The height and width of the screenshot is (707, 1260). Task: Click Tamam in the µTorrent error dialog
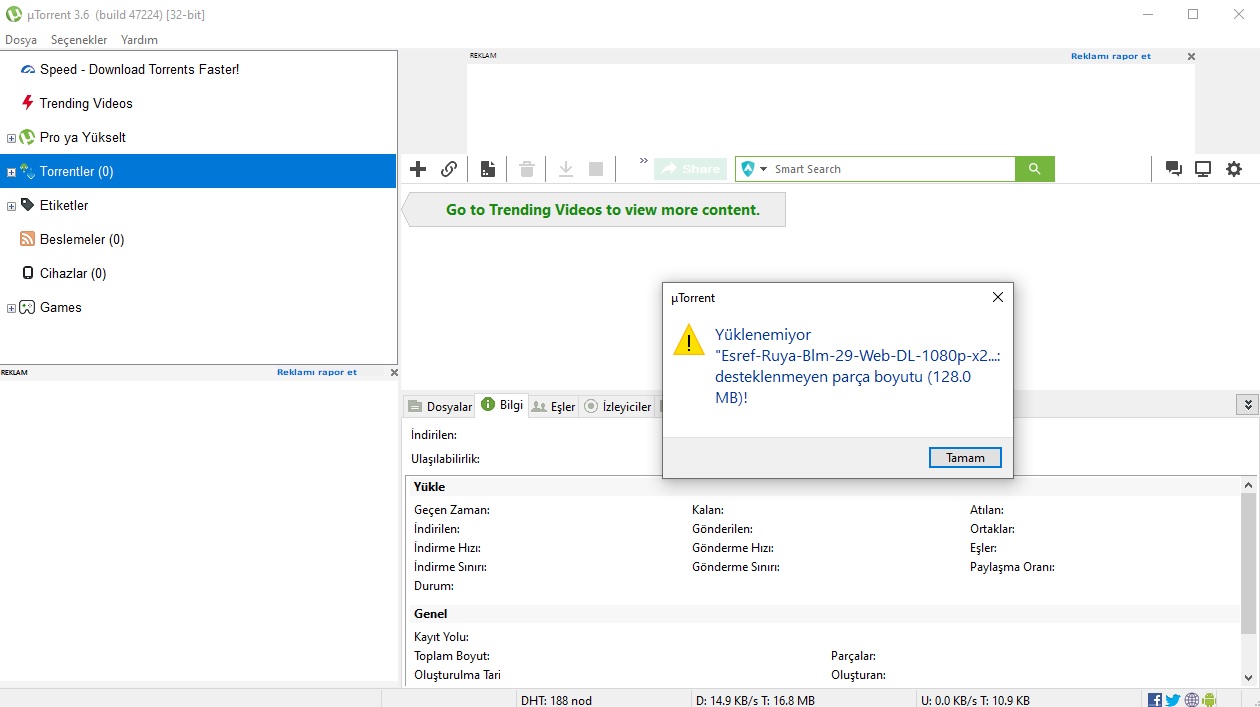[965, 458]
